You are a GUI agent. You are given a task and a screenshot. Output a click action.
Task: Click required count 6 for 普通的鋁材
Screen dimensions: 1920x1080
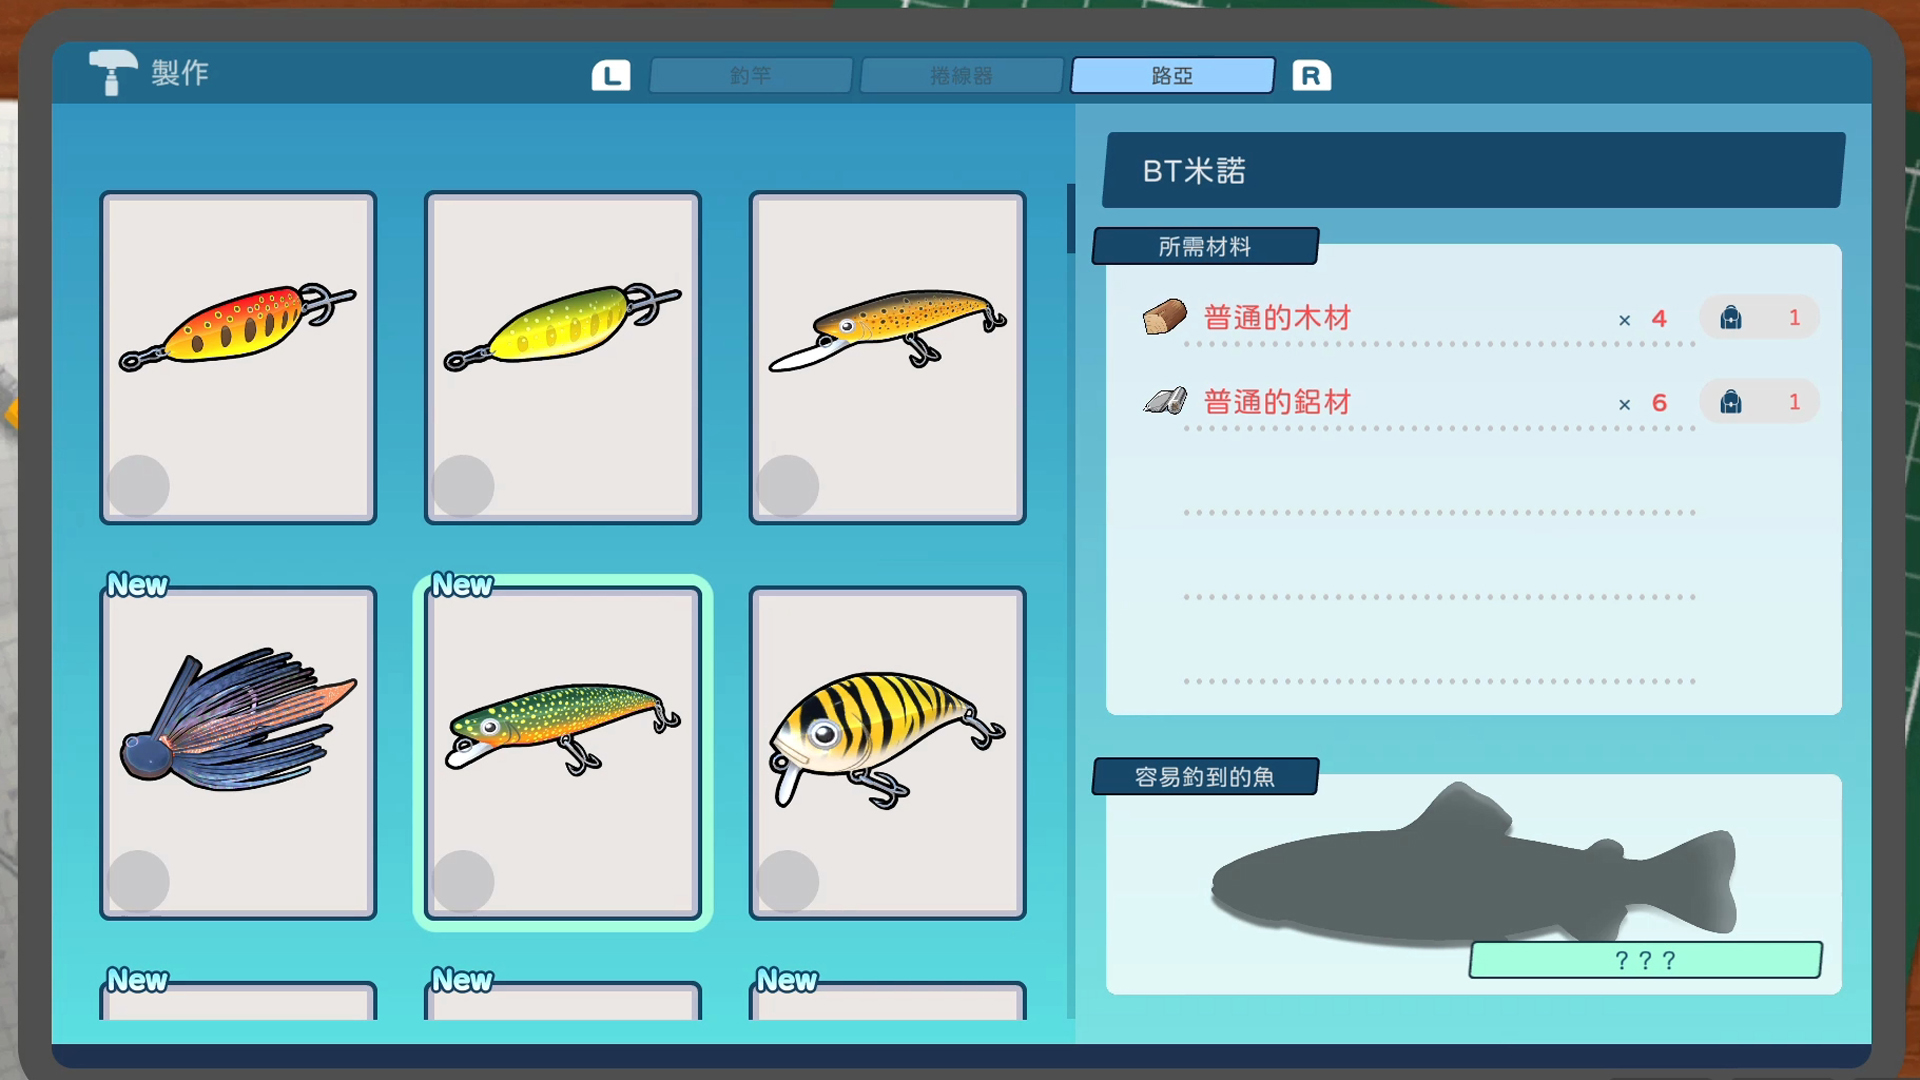1659,403
